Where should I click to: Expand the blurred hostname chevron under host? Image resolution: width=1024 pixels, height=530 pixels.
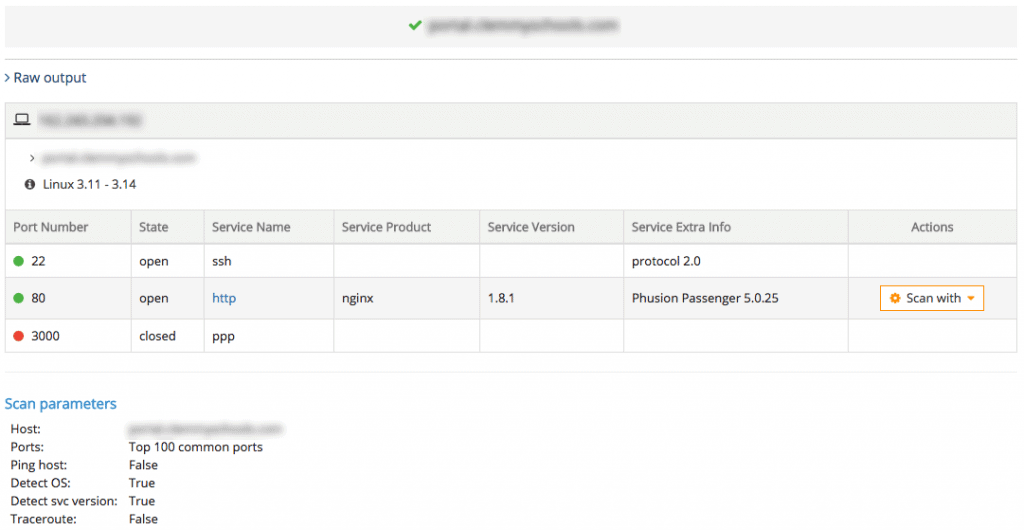click(x=32, y=158)
